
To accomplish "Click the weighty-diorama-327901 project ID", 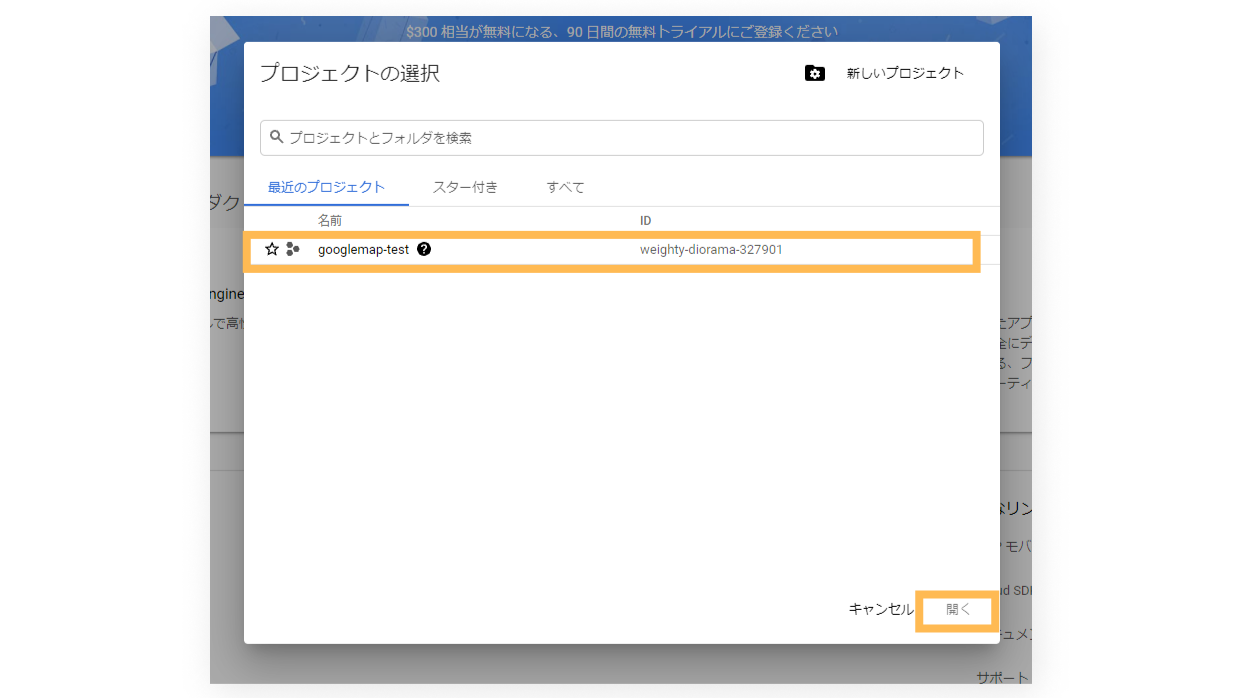I will tap(711, 249).
